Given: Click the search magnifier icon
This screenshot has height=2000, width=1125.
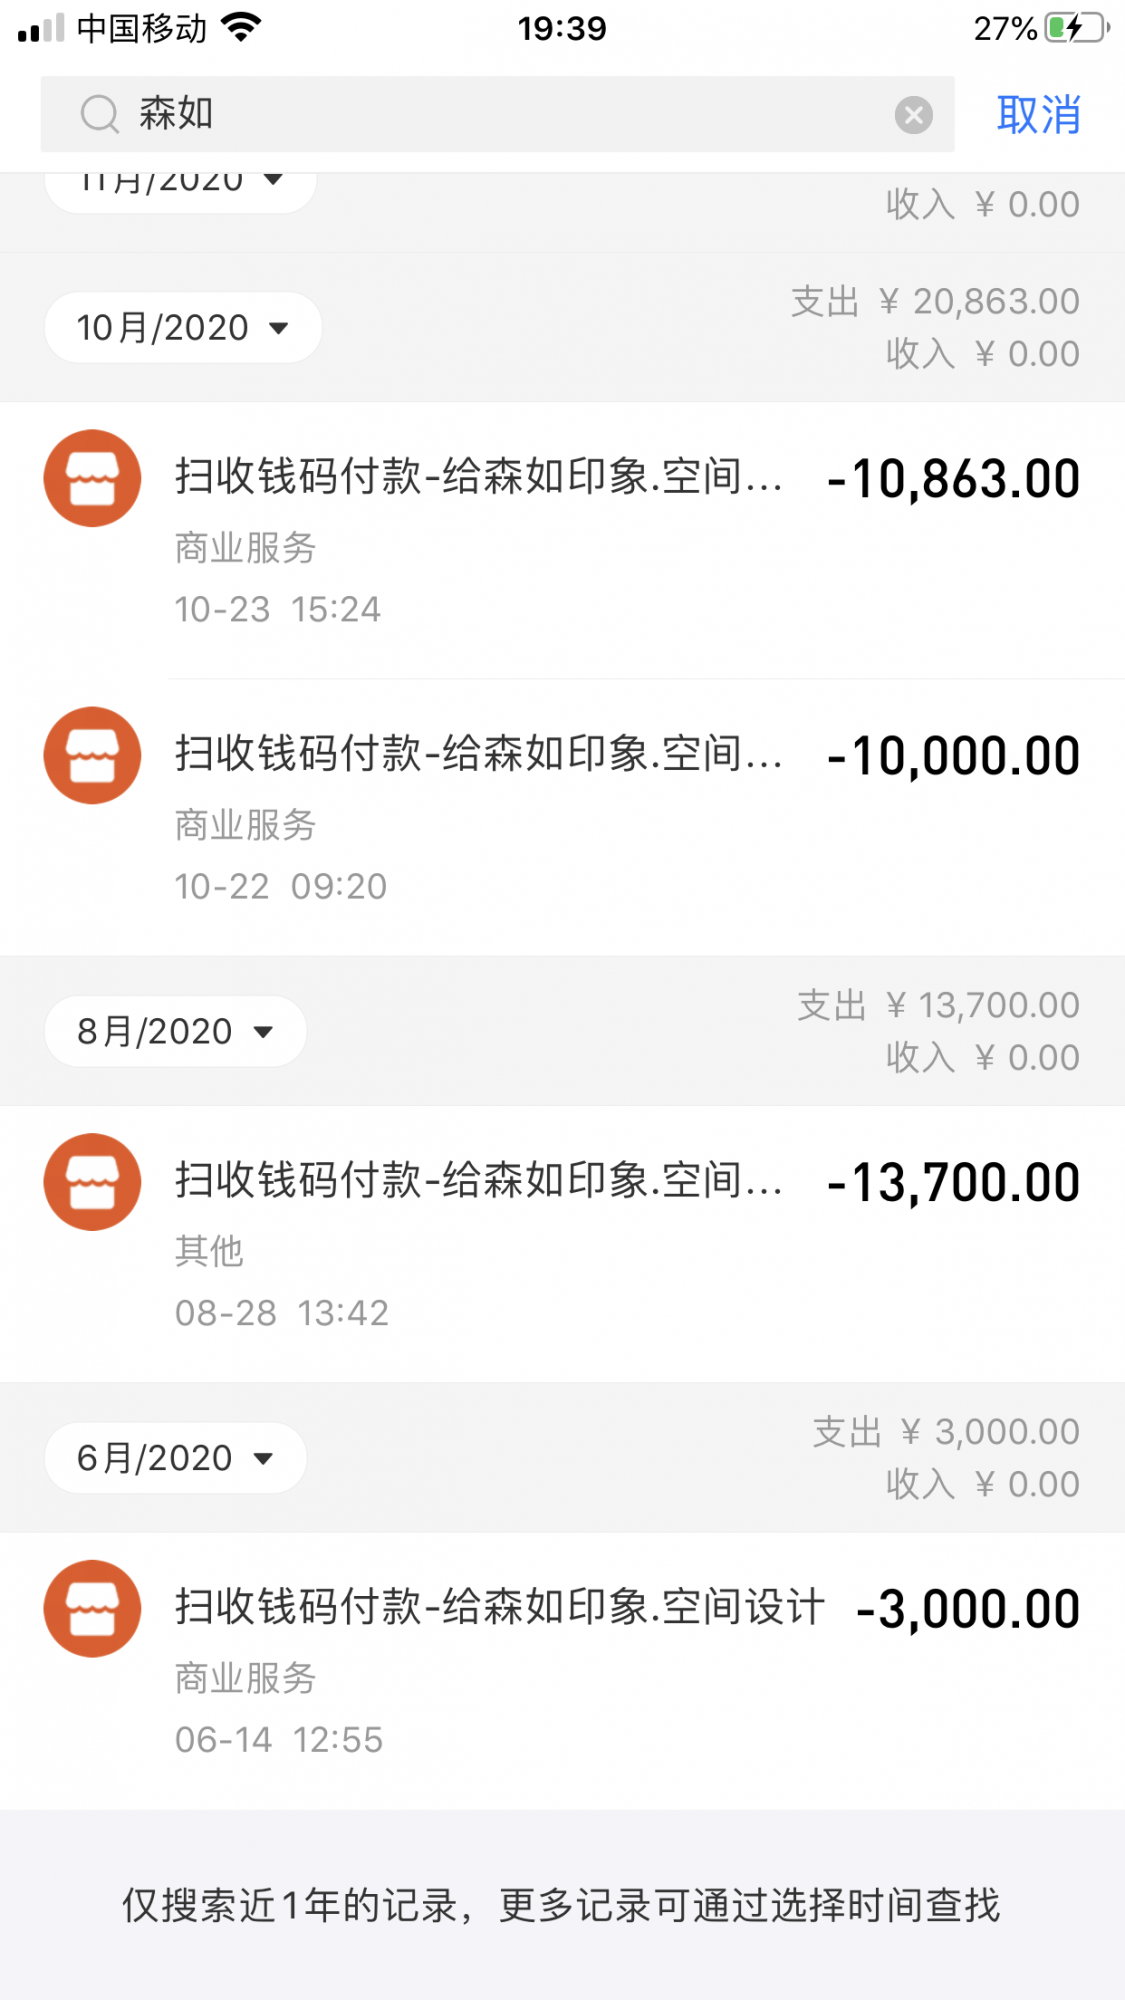Looking at the screenshot, I should 99,114.
